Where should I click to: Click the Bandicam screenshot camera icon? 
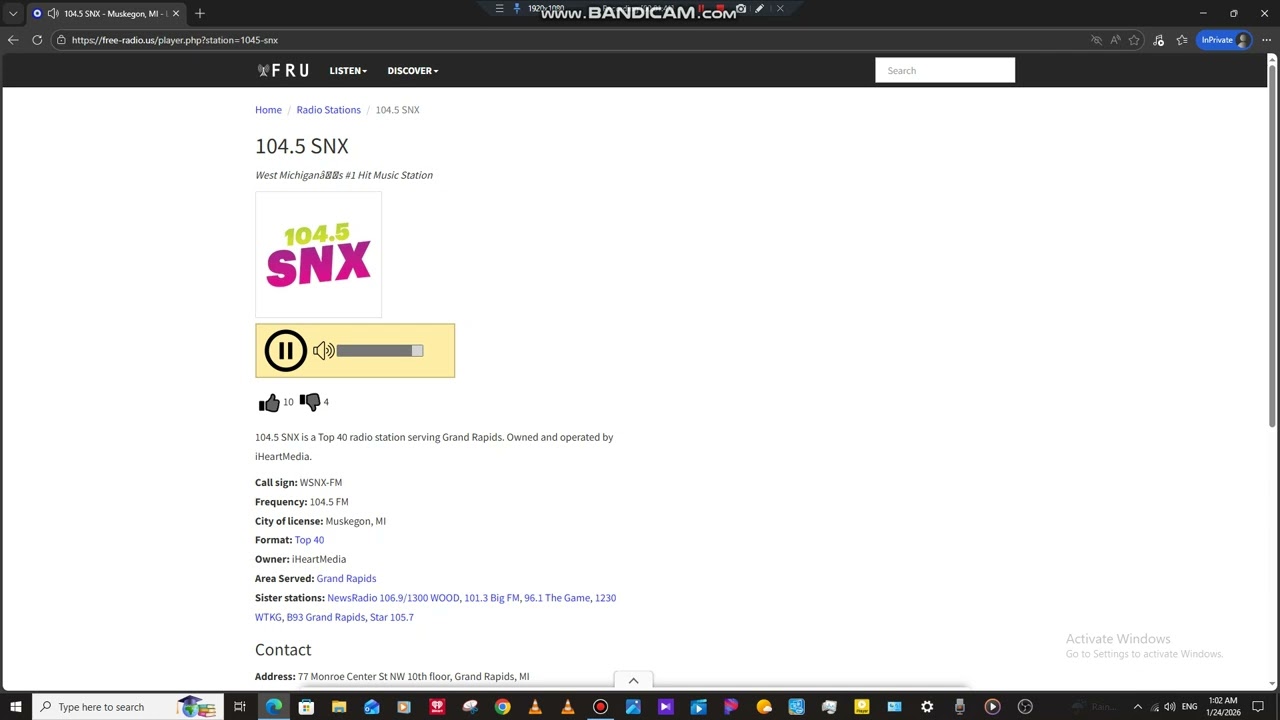coord(741,9)
